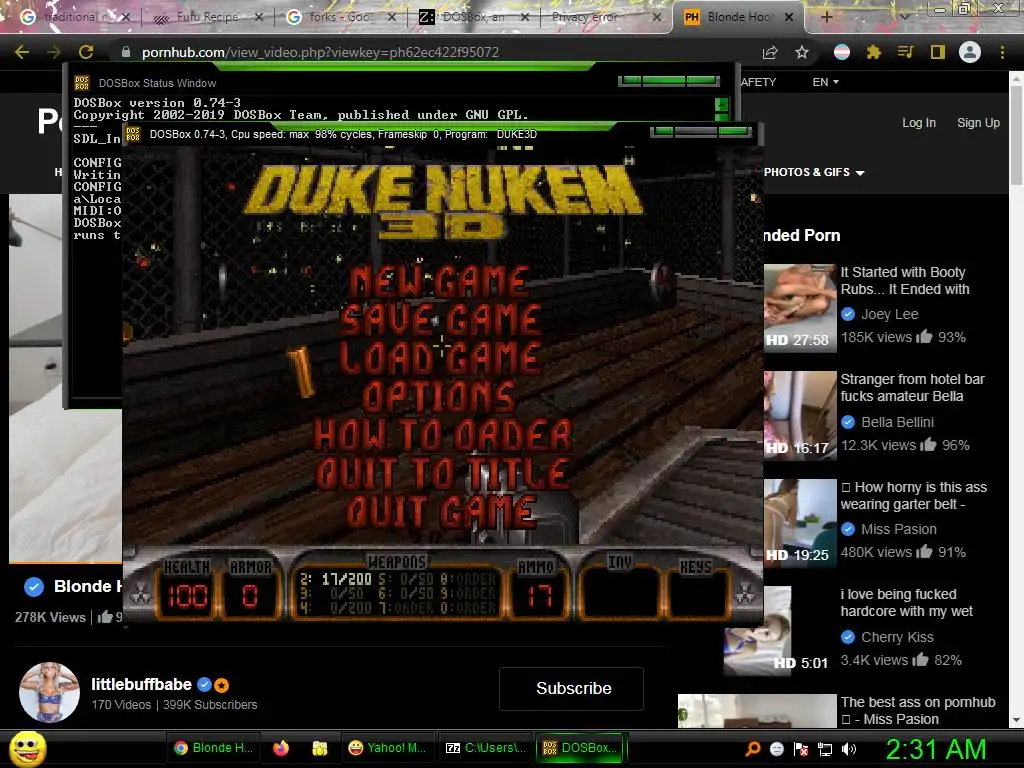Click the 2:31 AM taskbar clock
Screen dimensions: 1024x768
(935, 749)
